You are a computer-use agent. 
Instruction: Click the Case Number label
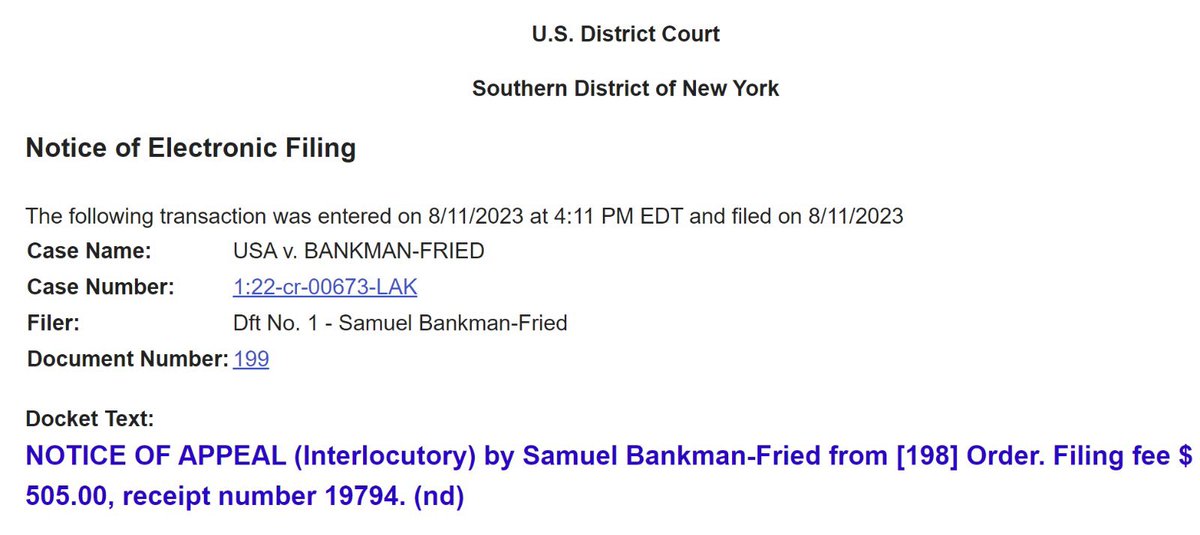(x=101, y=287)
